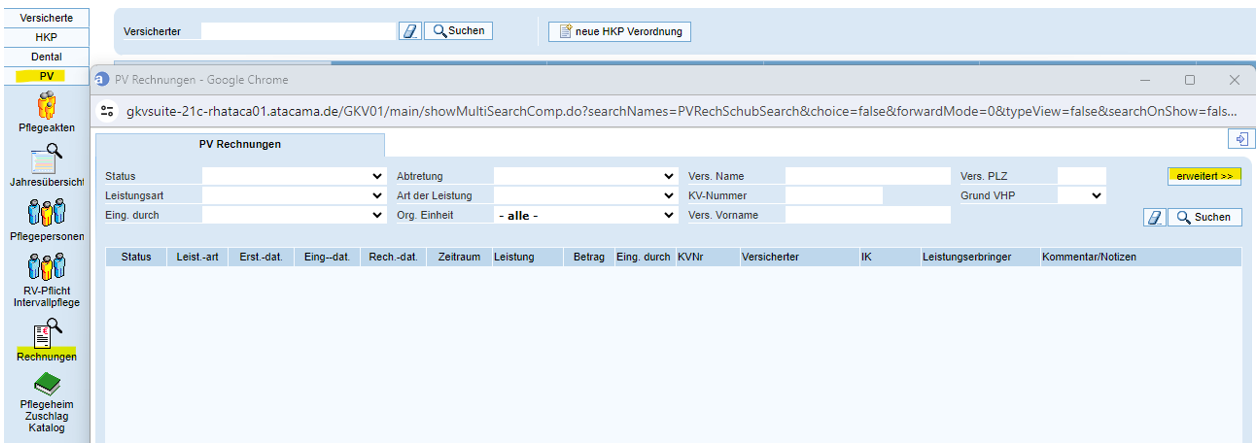The width and height of the screenshot is (1257, 447).
Task: Open RV-Pflicht Intervallpflege icon
Action: 45,267
